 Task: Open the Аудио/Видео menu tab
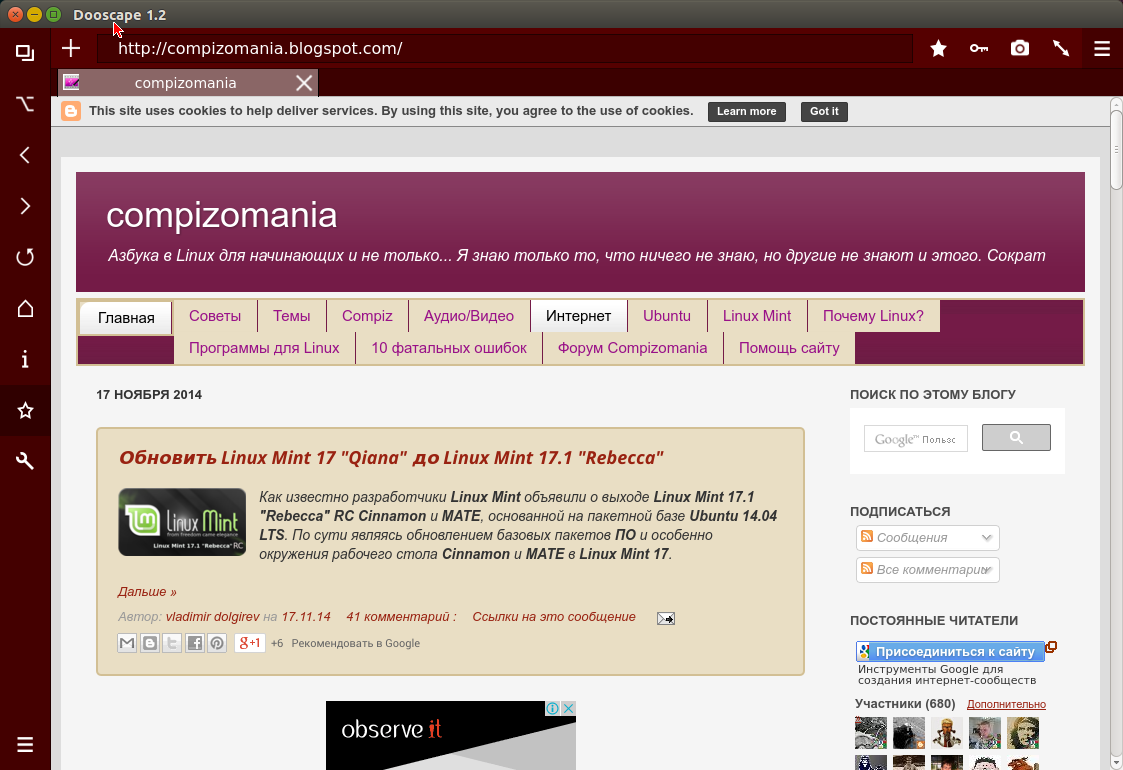pyautogui.click(x=469, y=316)
